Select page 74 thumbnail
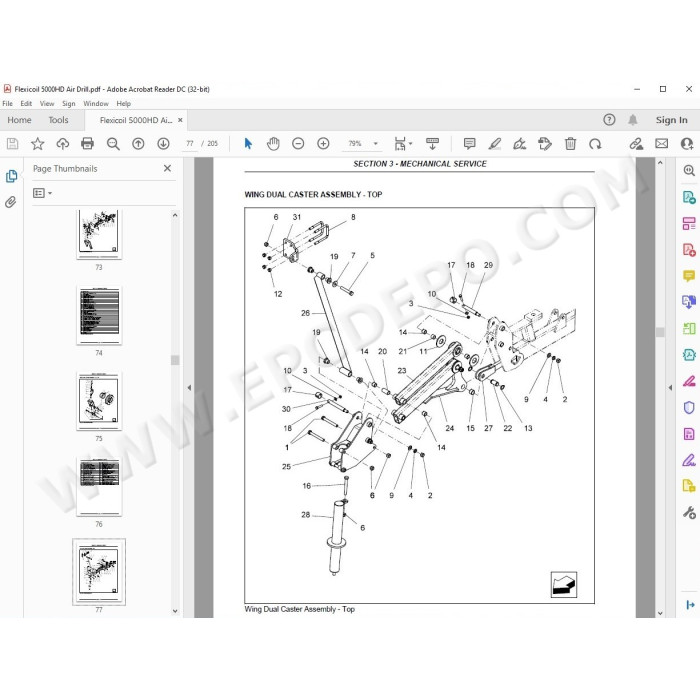Viewport: 700px width, 700px height. [x=99, y=316]
